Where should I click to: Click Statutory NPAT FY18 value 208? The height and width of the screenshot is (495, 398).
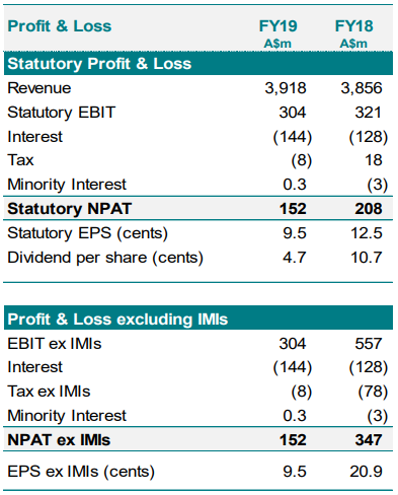coord(368,209)
